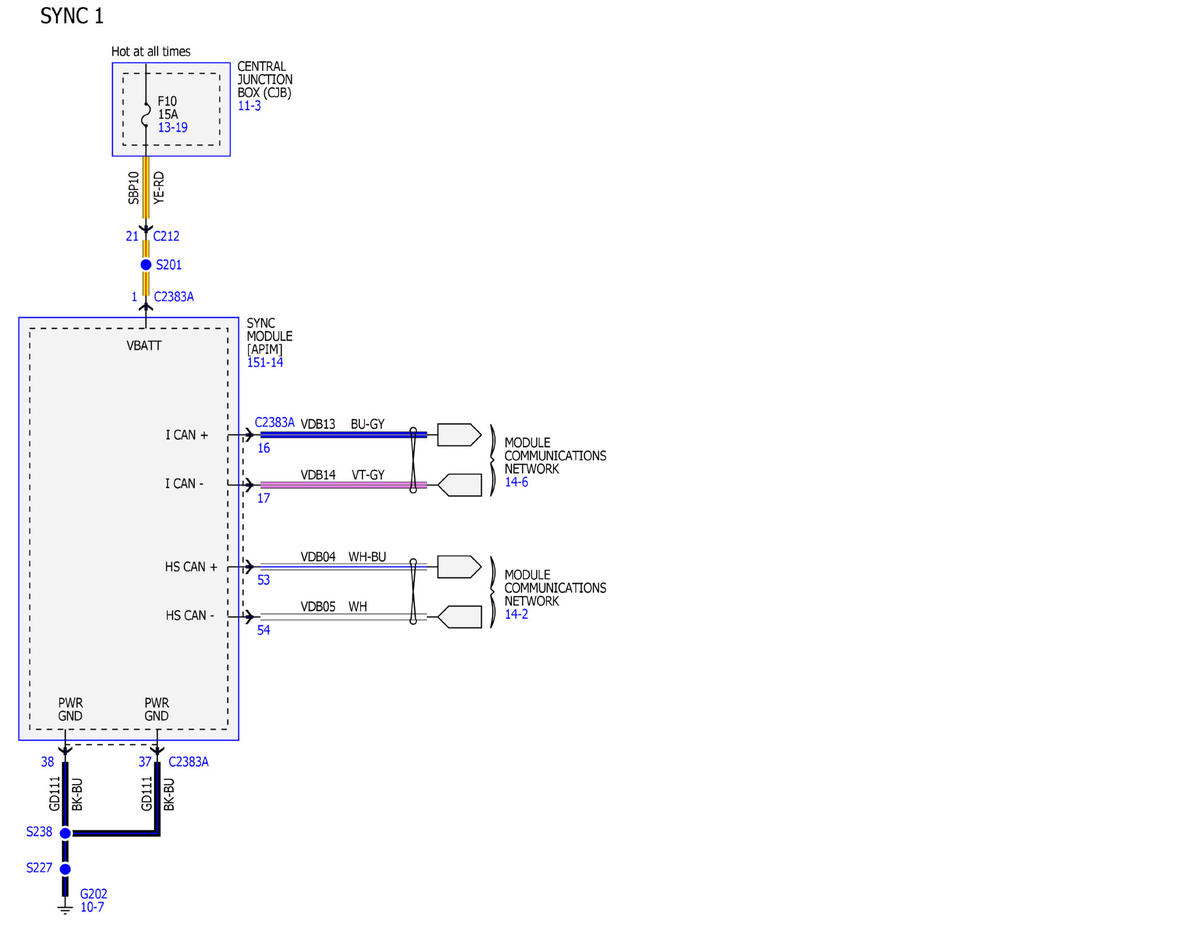Screen dimensions: 1200x927
Task: Open the 11-3 Central Junction Box reference
Action: [250, 105]
